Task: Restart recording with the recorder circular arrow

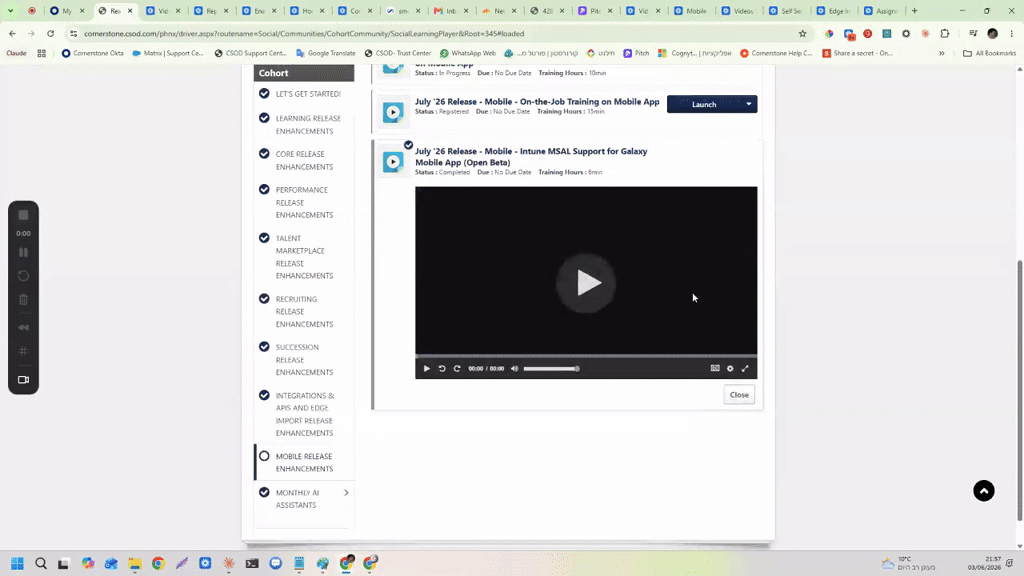Action: click(x=24, y=276)
